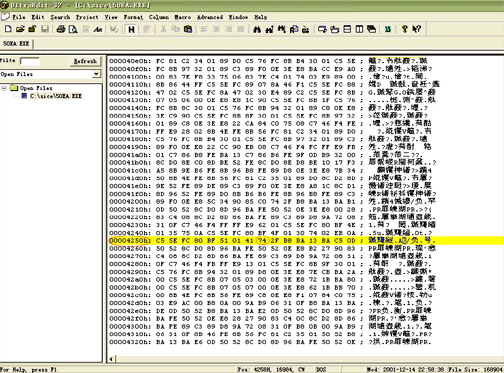Open the Format menu
The image size is (504, 373).
click(133, 17)
